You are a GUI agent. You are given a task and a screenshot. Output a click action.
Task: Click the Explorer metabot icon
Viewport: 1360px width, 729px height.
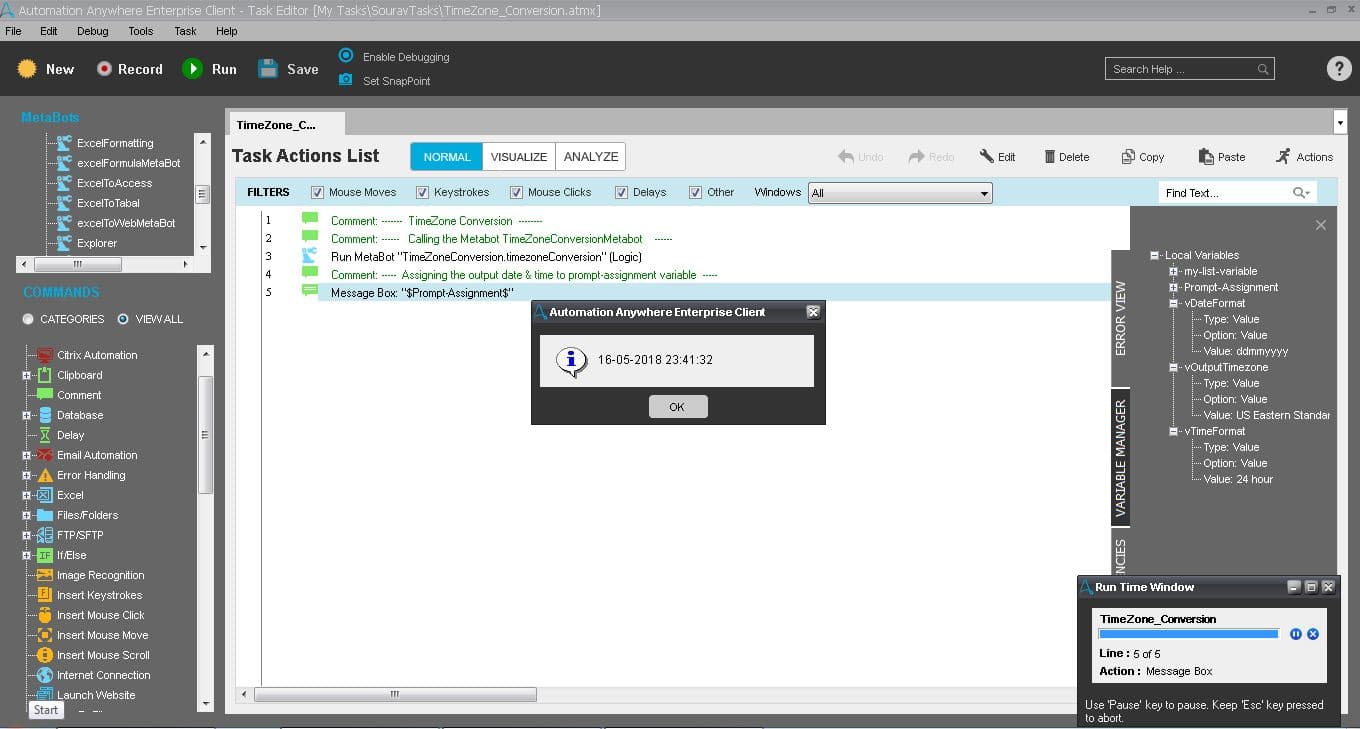64,243
